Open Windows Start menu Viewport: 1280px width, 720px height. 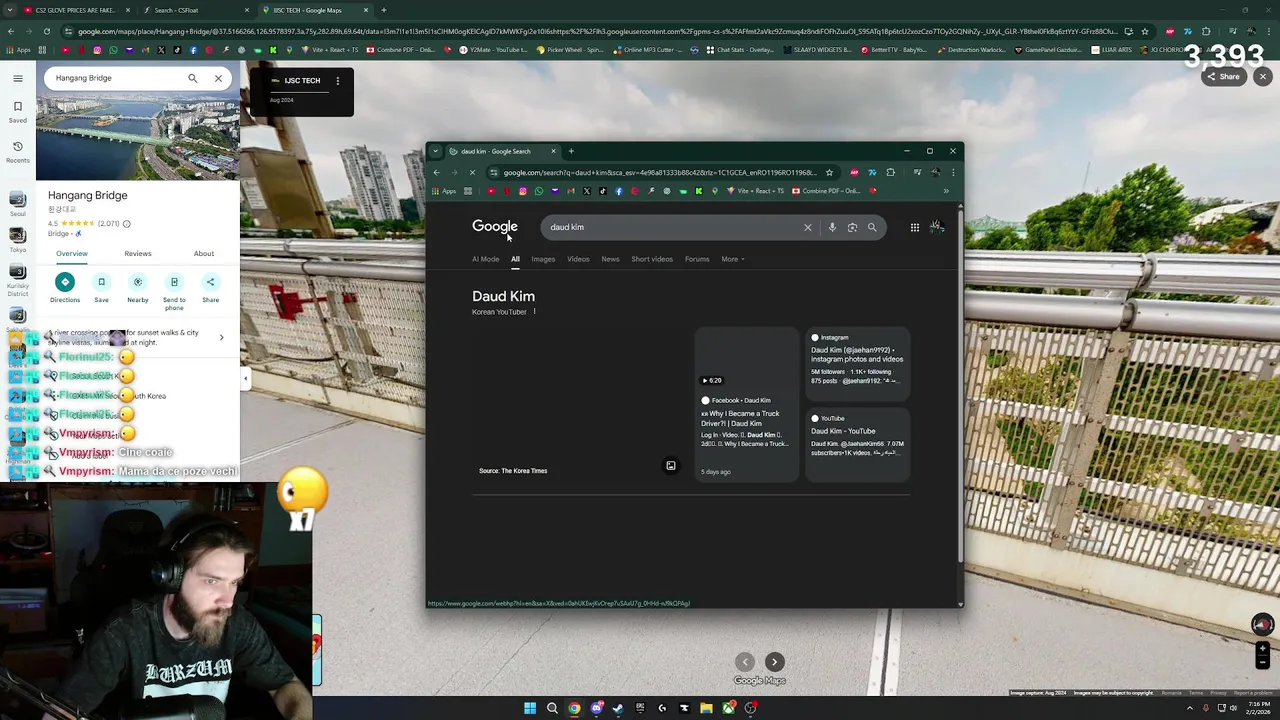[530, 708]
